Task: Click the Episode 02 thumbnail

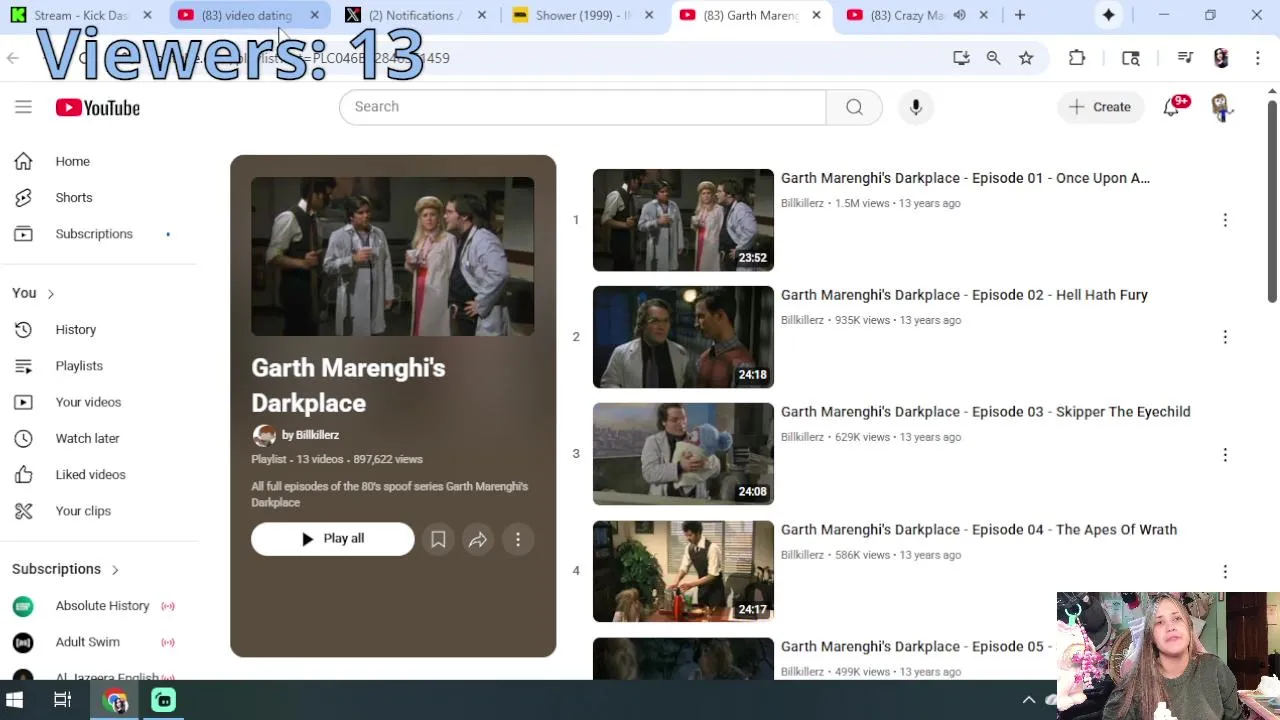Action: pyautogui.click(x=683, y=337)
